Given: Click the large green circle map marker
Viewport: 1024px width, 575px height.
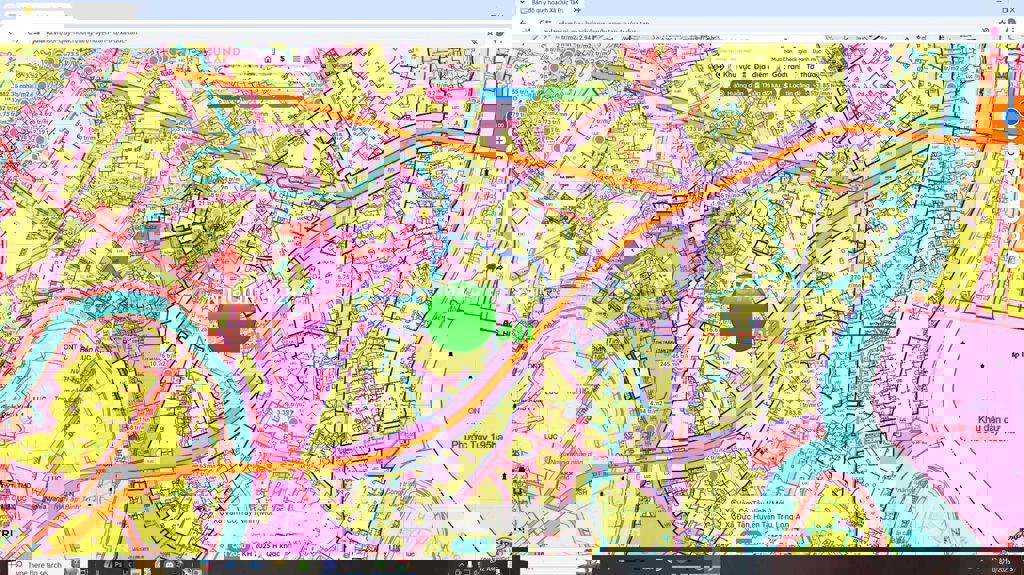Looking at the screenshot, I should coord(461,318).
